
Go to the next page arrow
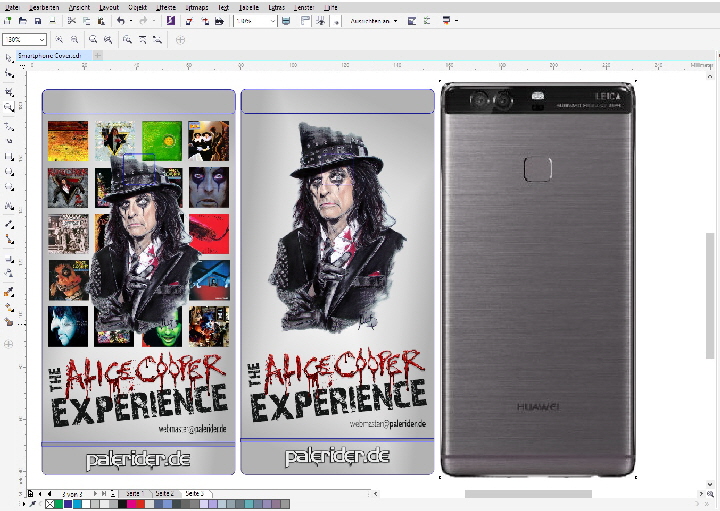[95, 494]
